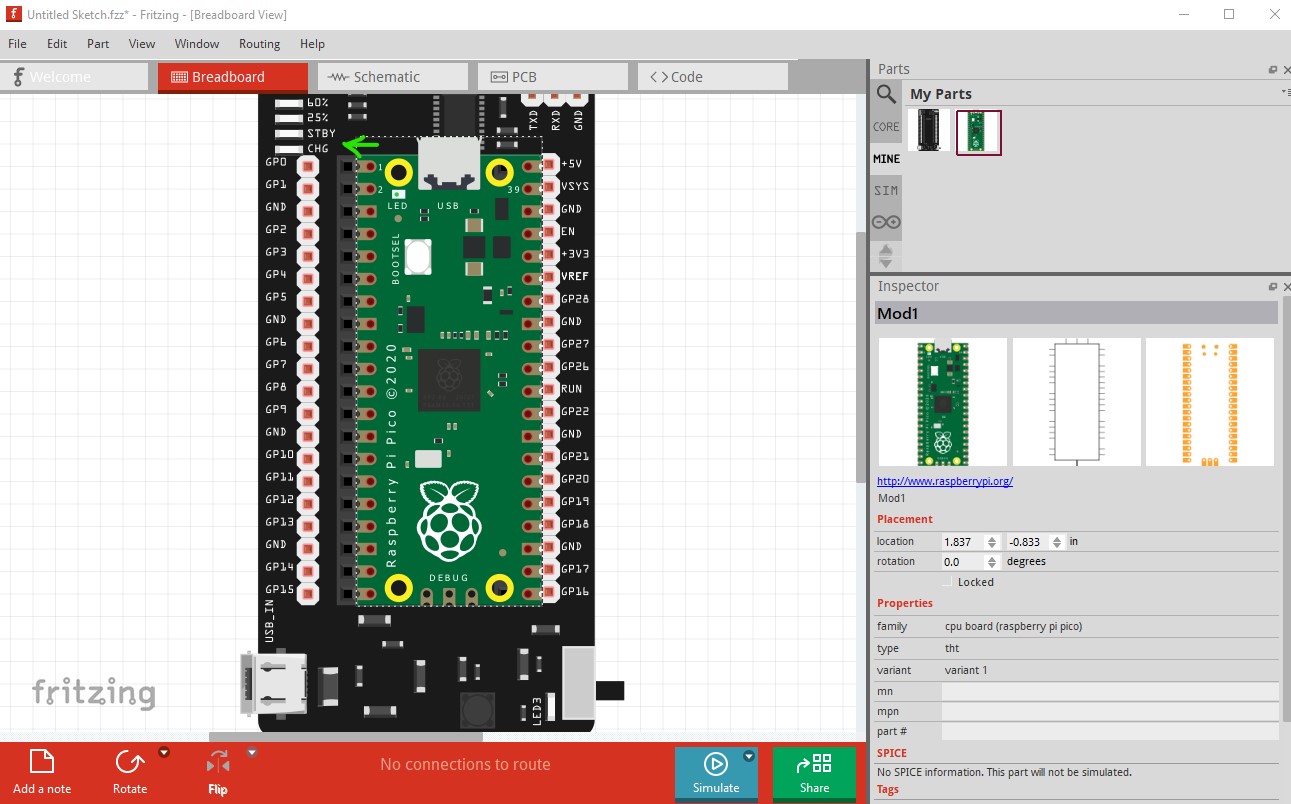
Task: Open the rotation degrees combo box
Action: (x=971, y=562)
